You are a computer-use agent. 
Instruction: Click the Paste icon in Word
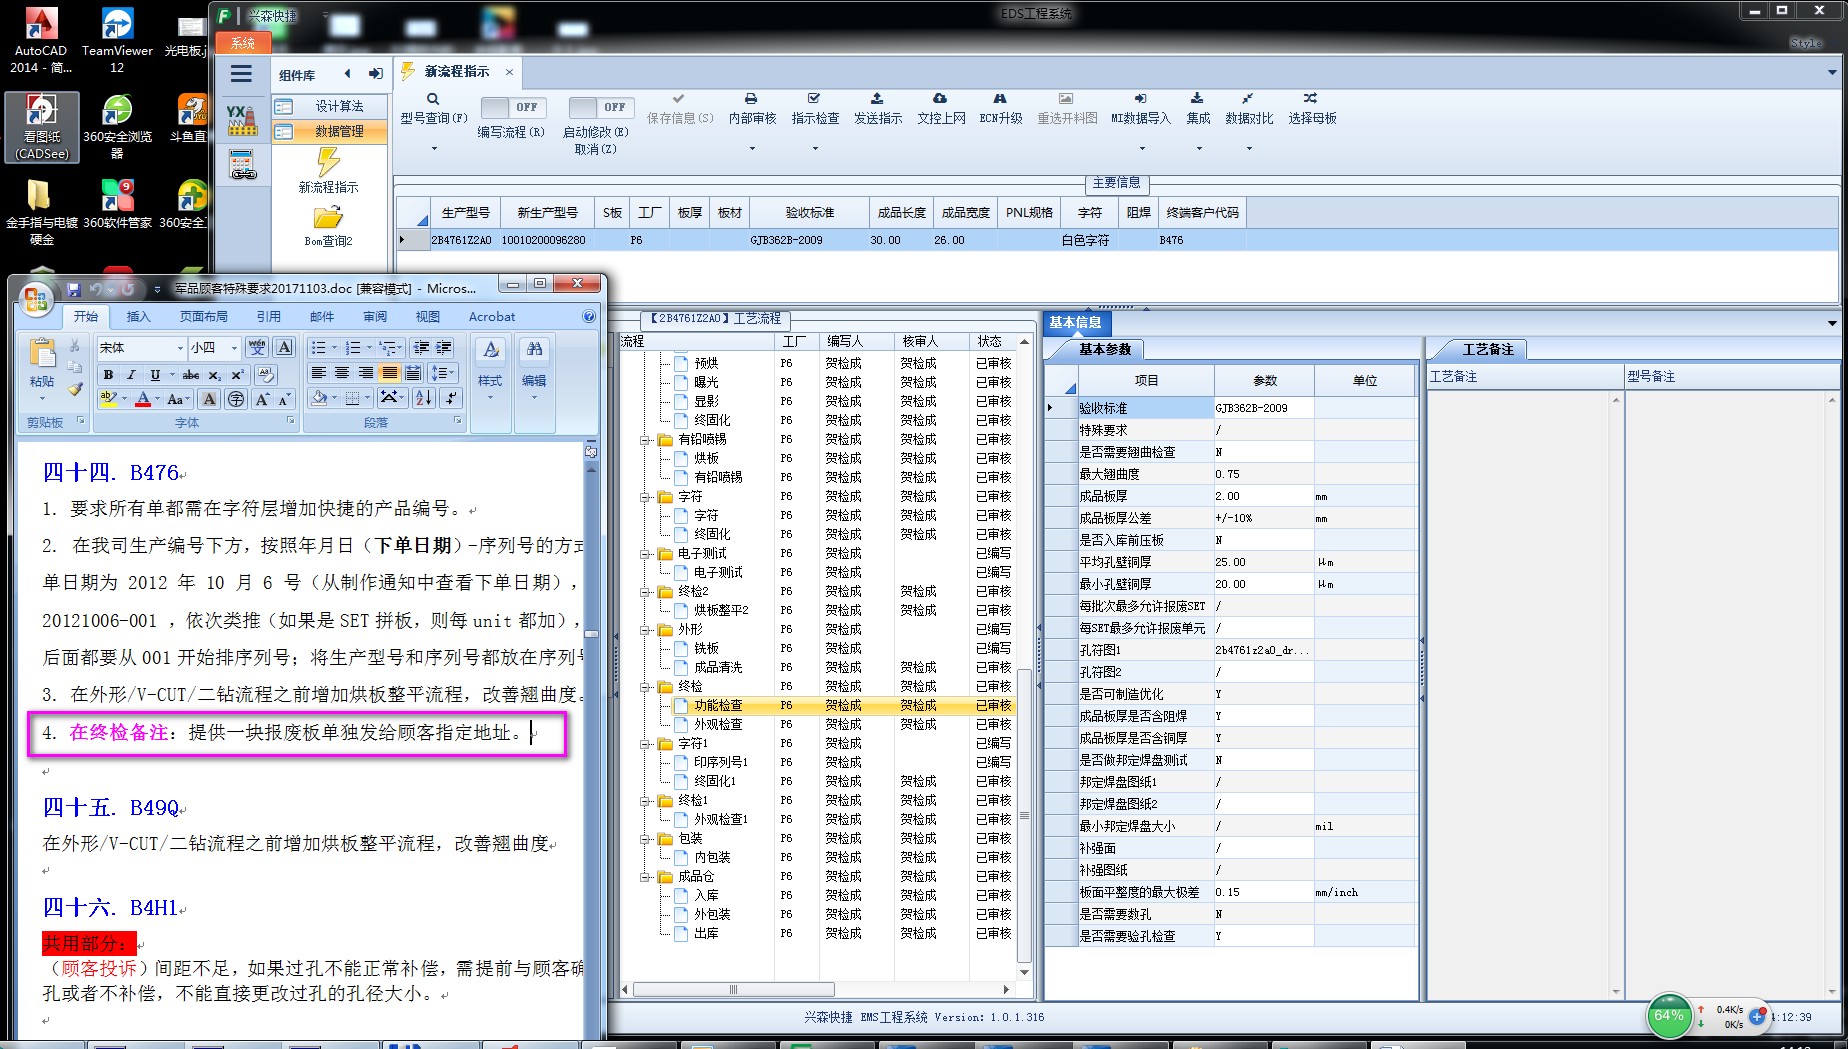(x=42, y=355)
